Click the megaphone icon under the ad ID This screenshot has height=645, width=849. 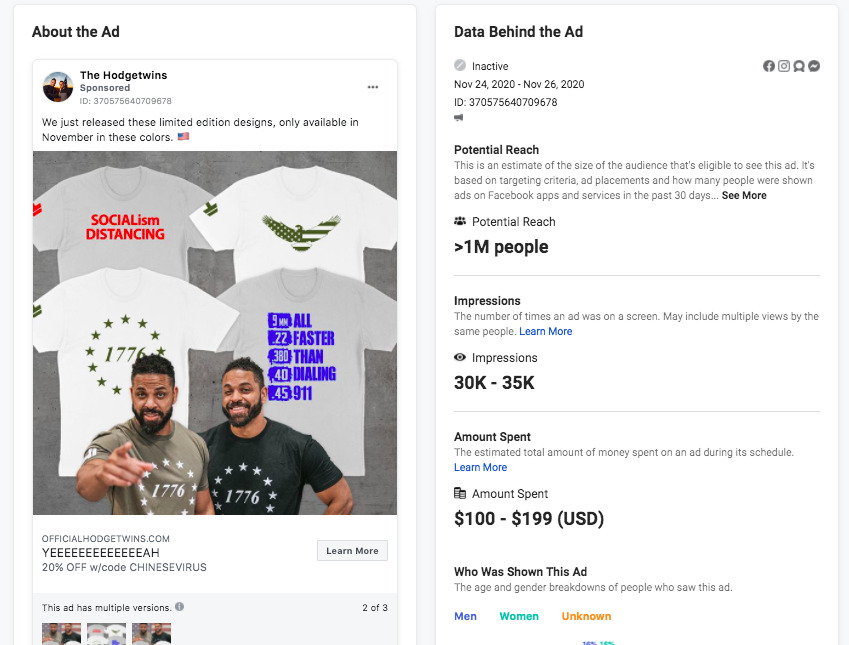(459, 117)
